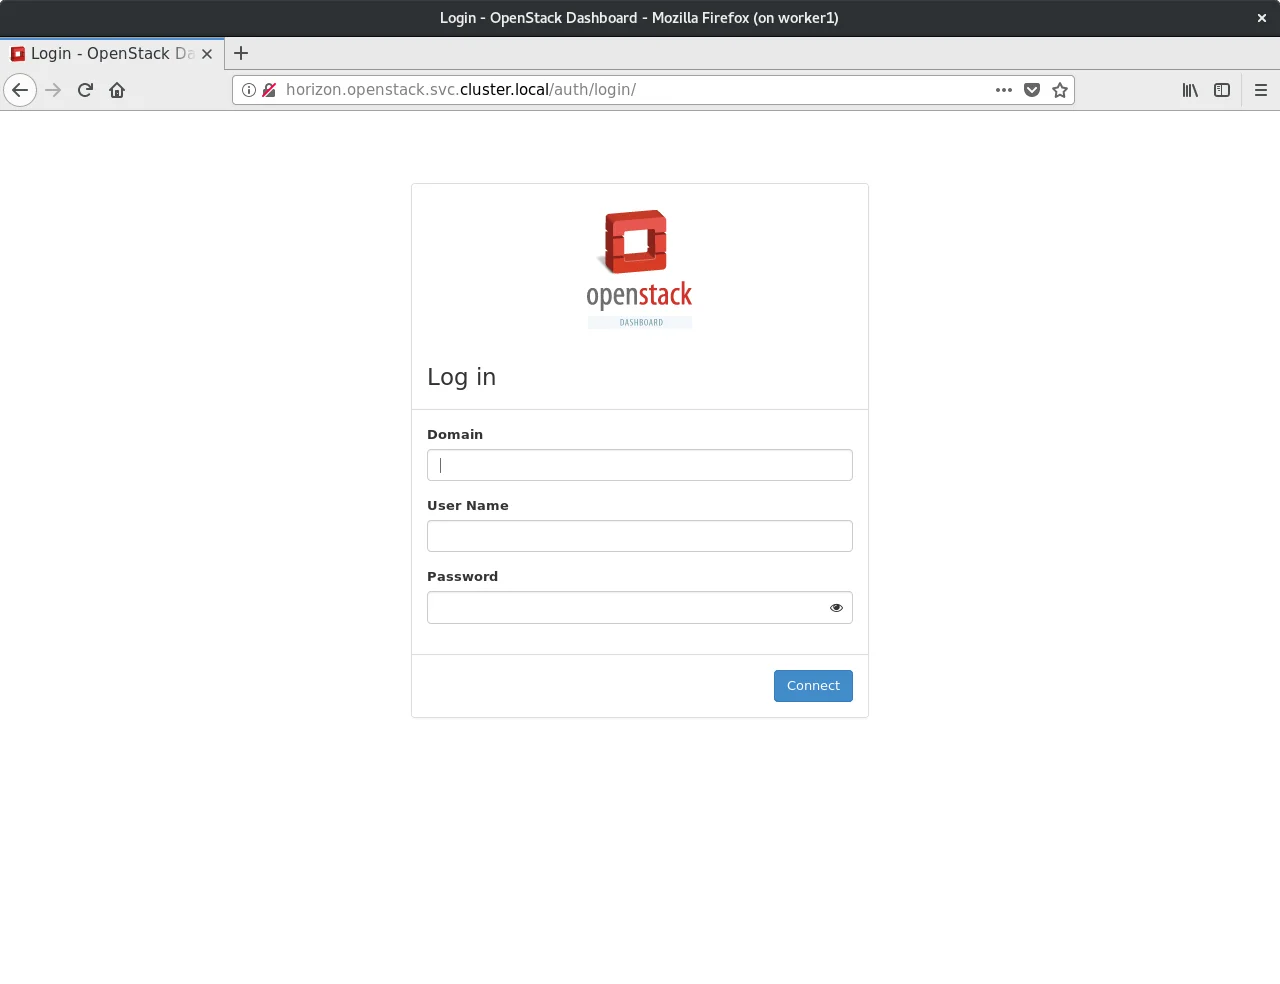
Task: Bookmark this page with the star
Action: tap(1060, 90)
